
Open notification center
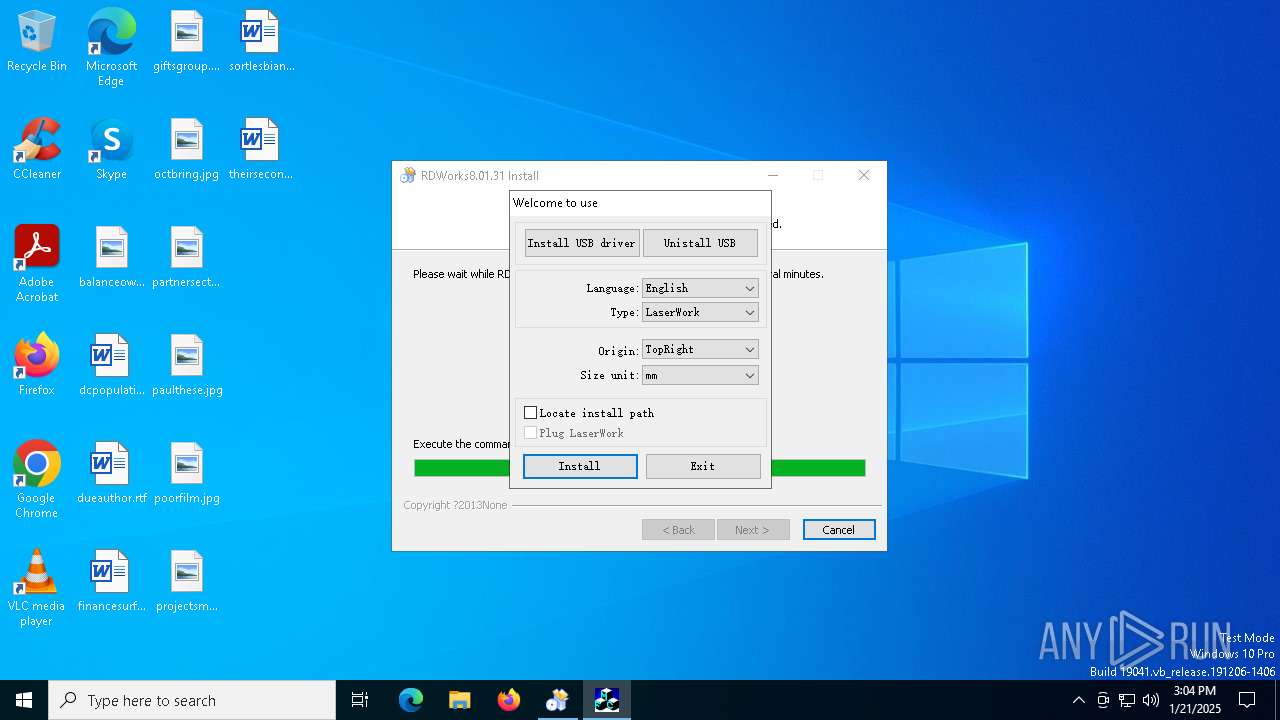tap(1247, 700)
